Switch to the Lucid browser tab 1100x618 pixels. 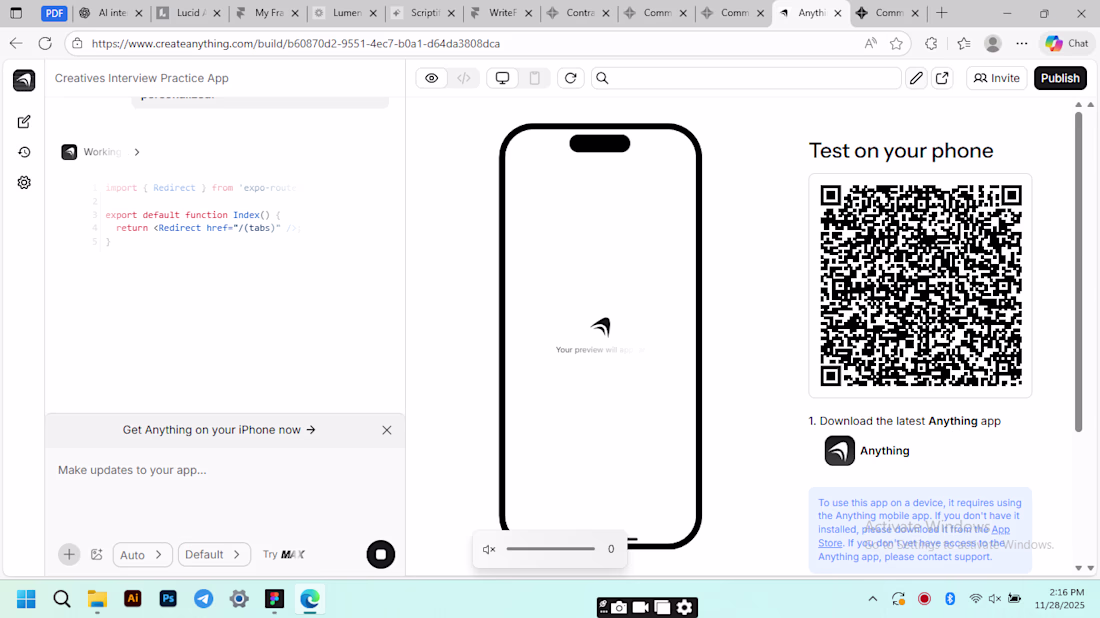click(x=188, y=13)
